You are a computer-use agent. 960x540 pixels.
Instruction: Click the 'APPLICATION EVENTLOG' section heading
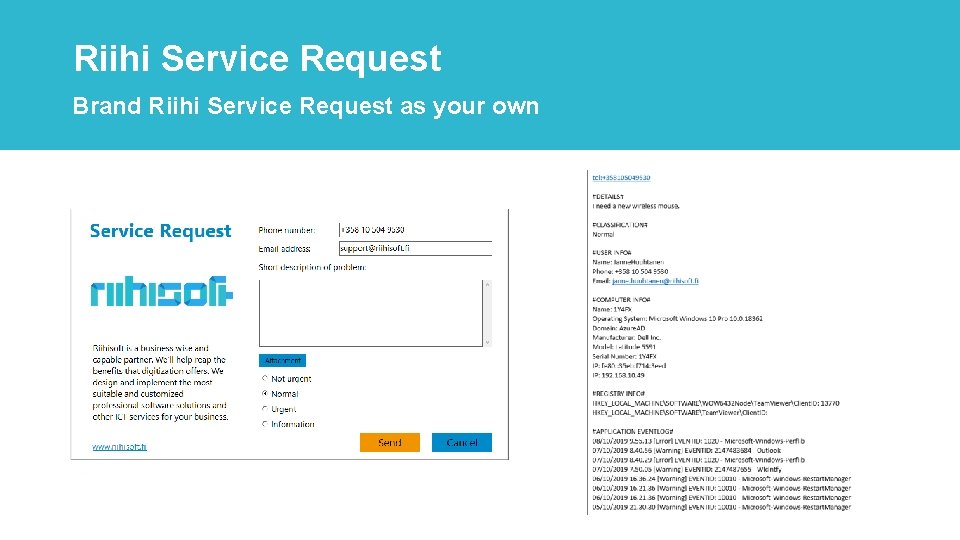pyautogui.click(x=632, y=432)
